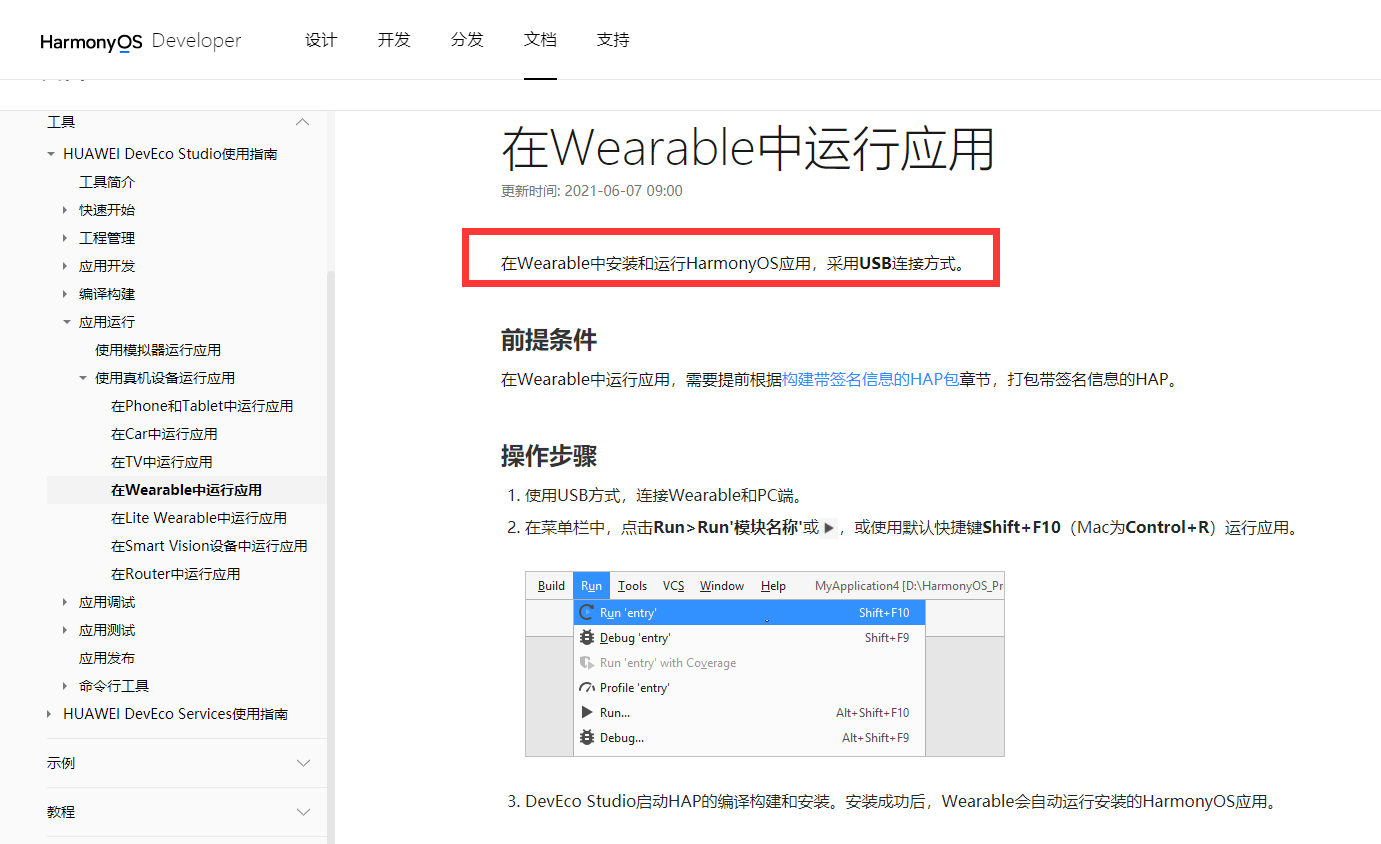This screenshot has height=844, width=1381.
Task: Expand the 工程管理 tree arrow
Action: tap(67, 238)
